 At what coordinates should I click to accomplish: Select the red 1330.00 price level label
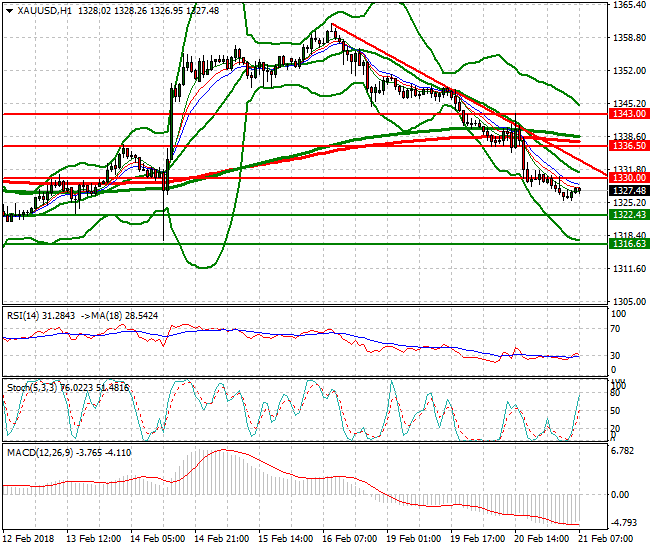point(629,178)
